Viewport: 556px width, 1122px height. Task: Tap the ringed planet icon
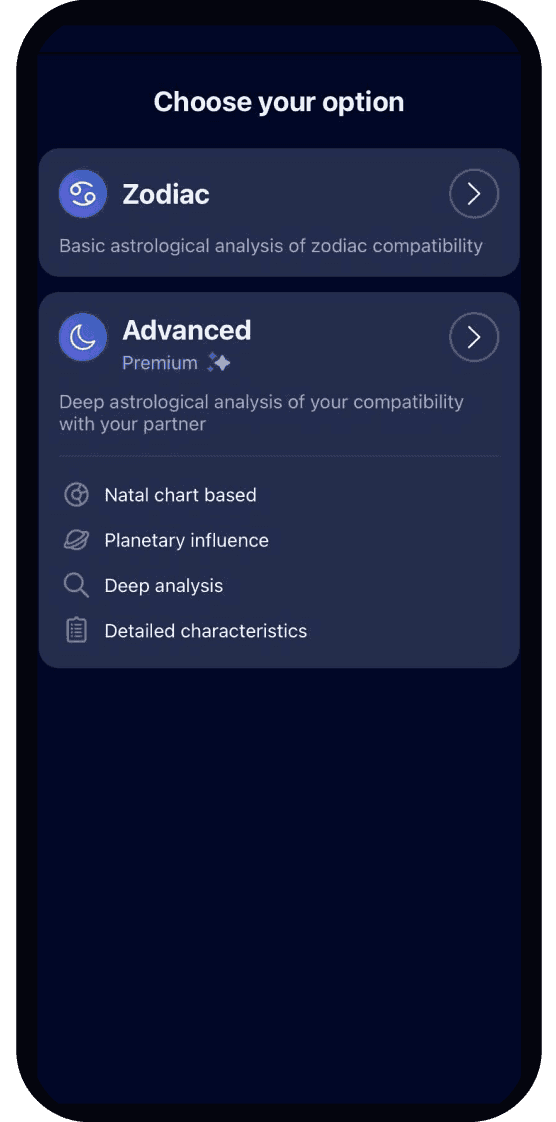tap(76, 540)
